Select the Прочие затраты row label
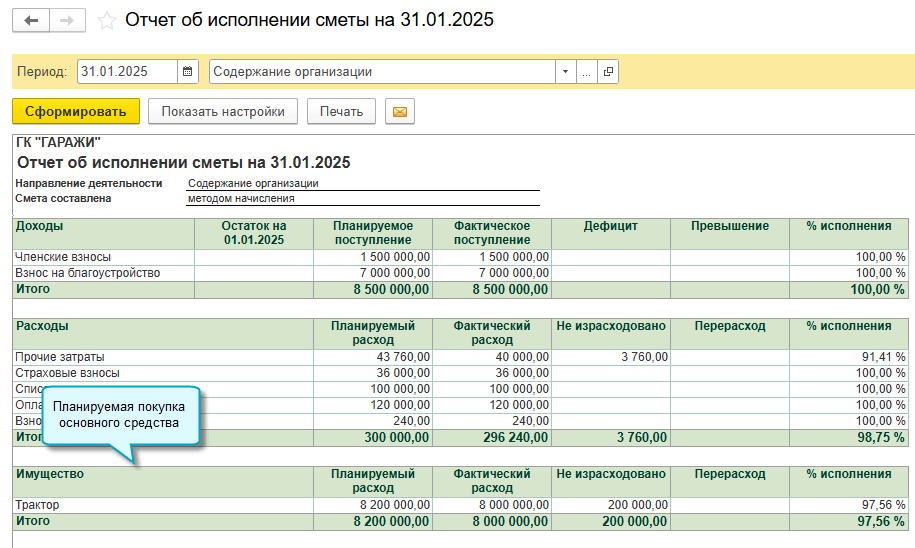Viewport: 915px width, 548px height. [60, 357]
